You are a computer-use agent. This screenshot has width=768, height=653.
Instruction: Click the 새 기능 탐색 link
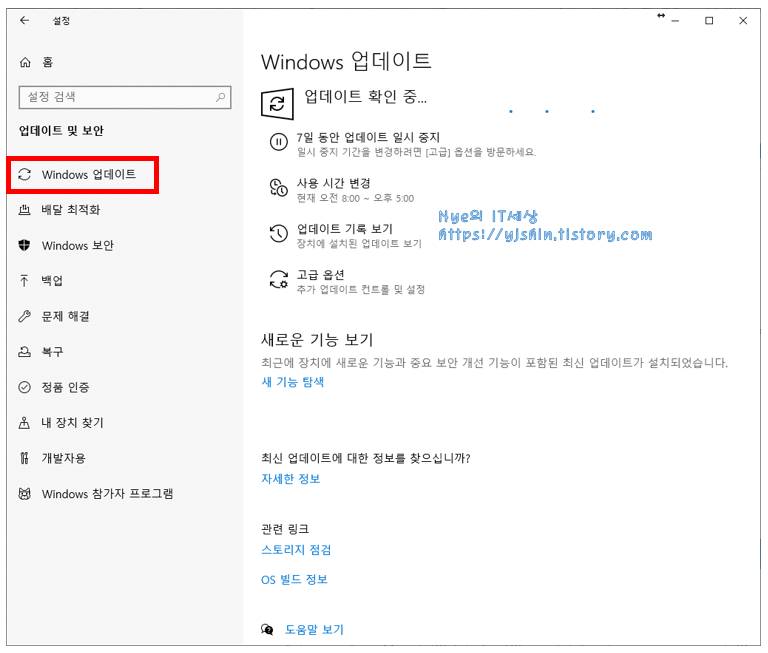292,382
